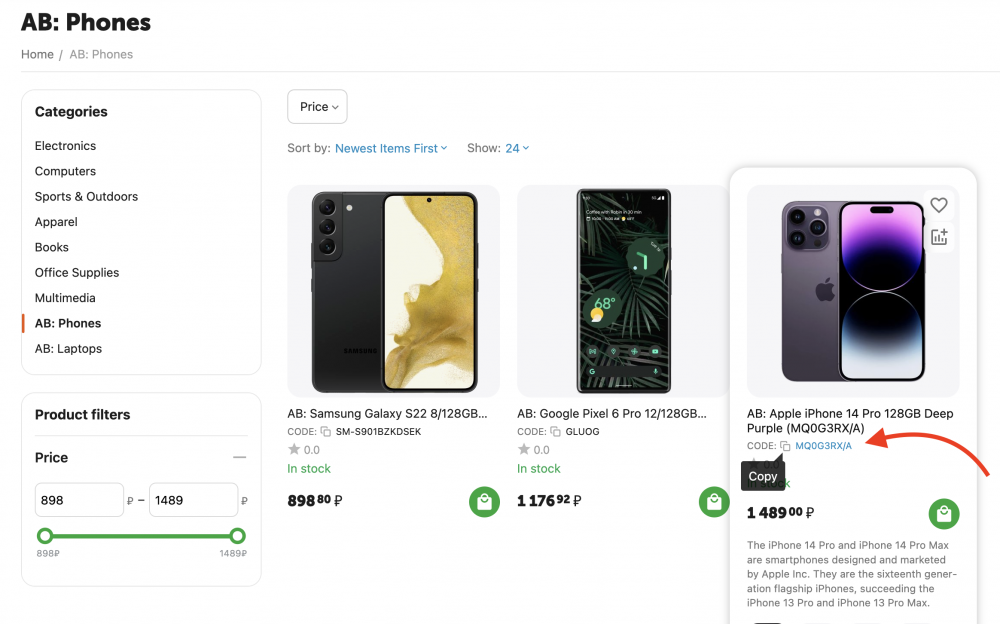Image resolution: width=1000 pixels, height=624 pixels.
Task: Click the maximum price slider handle
Action: point(237,536)
